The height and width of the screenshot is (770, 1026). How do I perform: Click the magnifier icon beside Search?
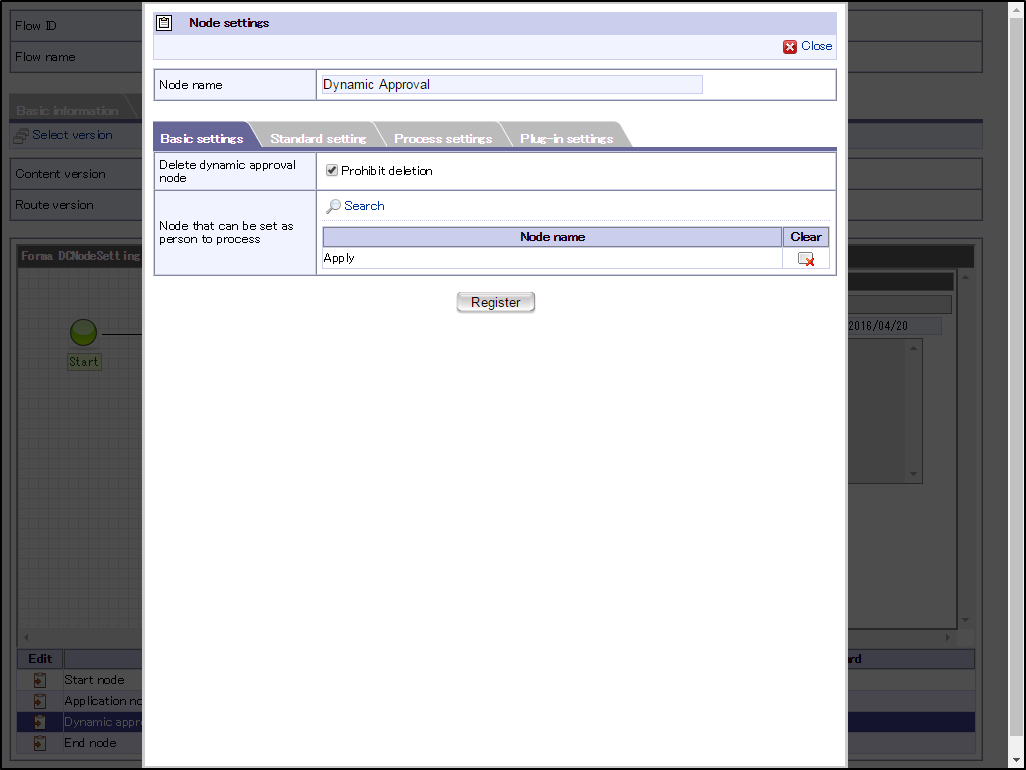(x=333, y=206)
